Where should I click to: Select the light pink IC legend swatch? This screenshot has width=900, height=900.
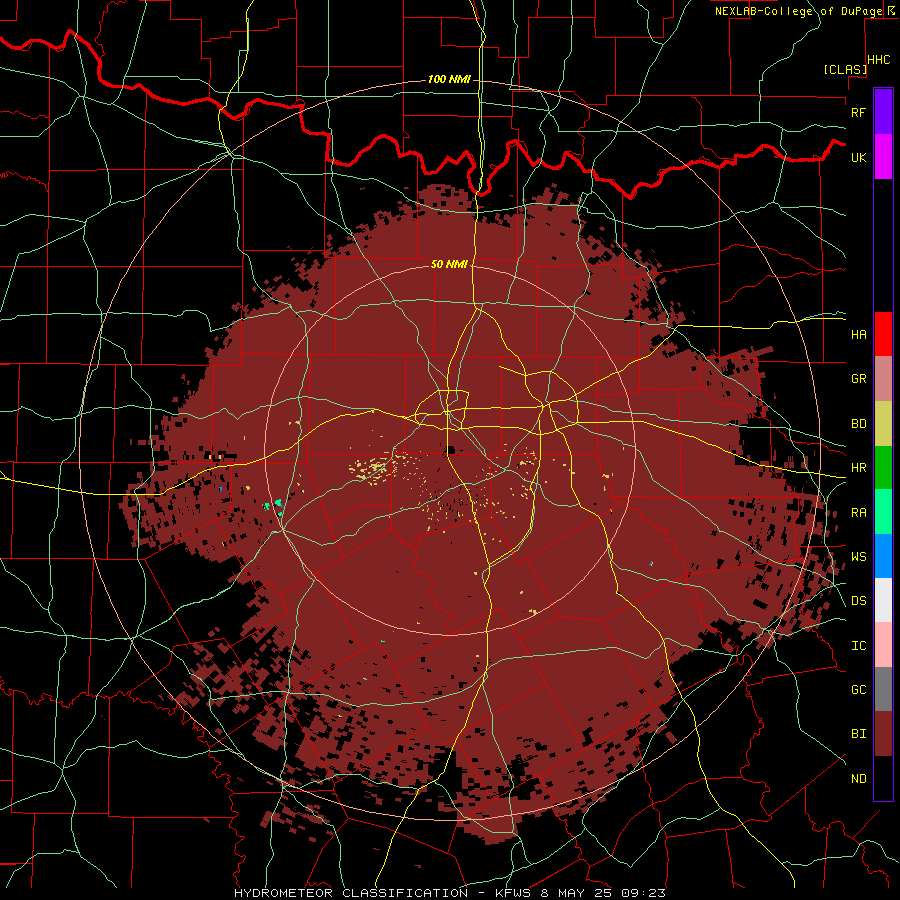point(883,645)
